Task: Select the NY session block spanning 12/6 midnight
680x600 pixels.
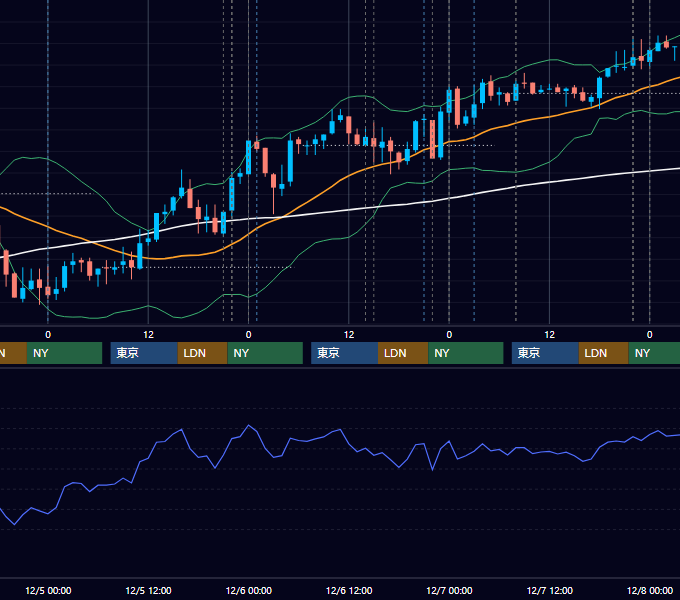Action: point(265,353)
